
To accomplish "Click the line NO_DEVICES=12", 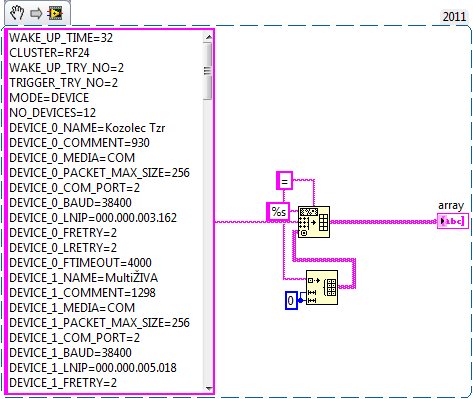I will (x=52, y=113).
